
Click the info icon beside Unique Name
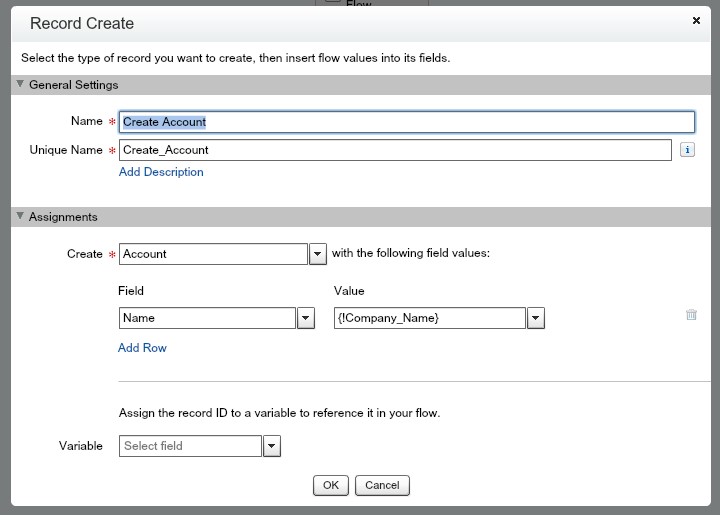coord(687,150)
